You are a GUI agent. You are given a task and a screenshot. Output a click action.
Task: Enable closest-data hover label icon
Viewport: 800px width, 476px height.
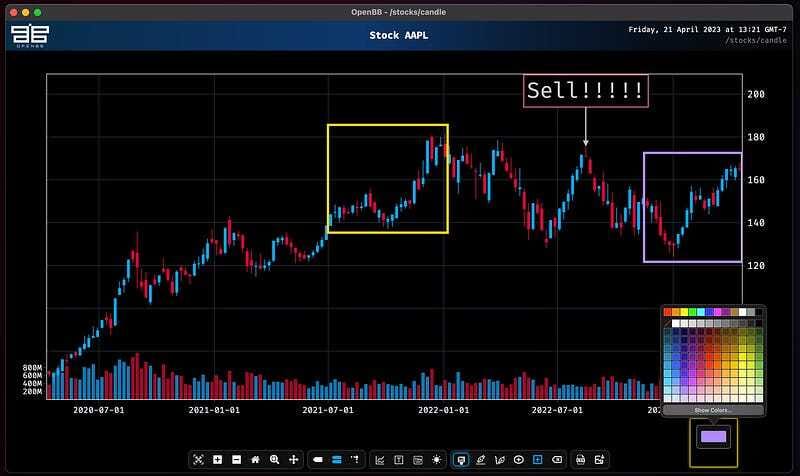[x=318, y=460]
